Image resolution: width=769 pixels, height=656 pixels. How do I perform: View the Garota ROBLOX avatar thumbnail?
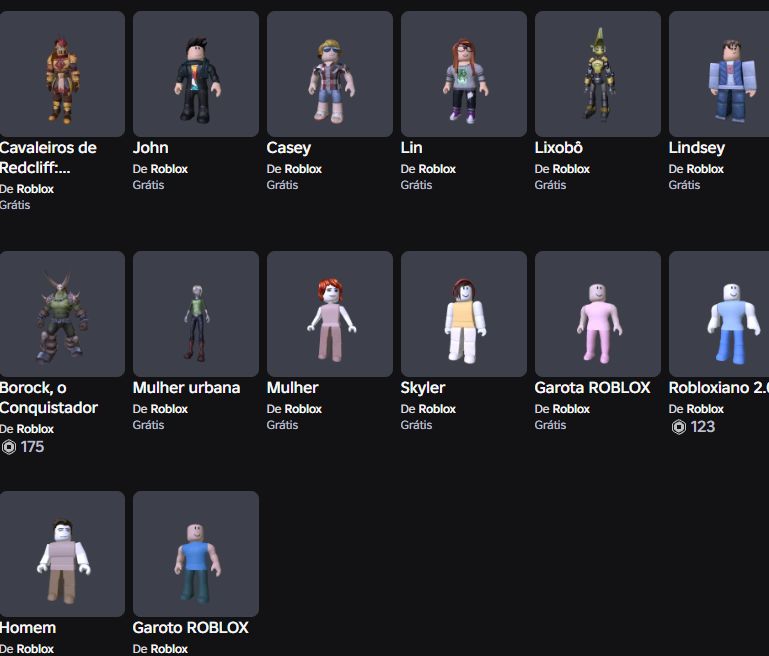coord(597,314)
